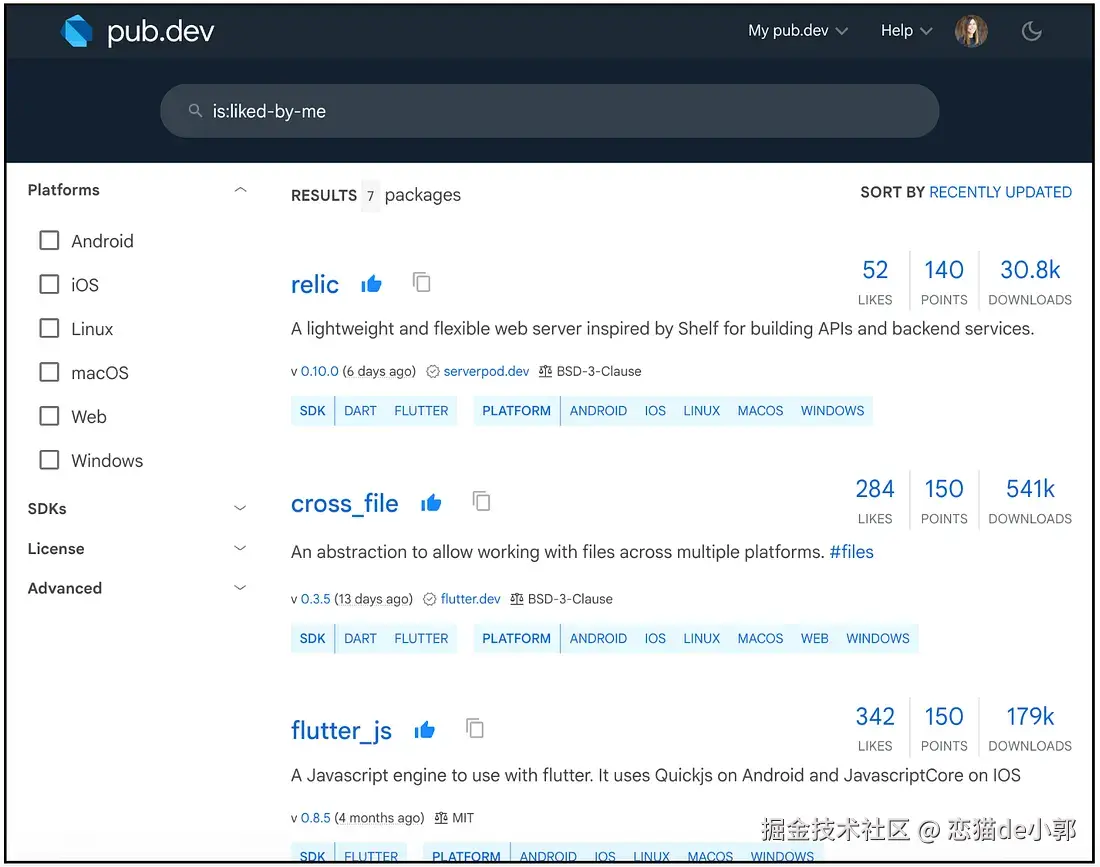Viewport: 1100px width, 867px height.
Task: Click the DART tag on cross_file
Action: [360, 638]
